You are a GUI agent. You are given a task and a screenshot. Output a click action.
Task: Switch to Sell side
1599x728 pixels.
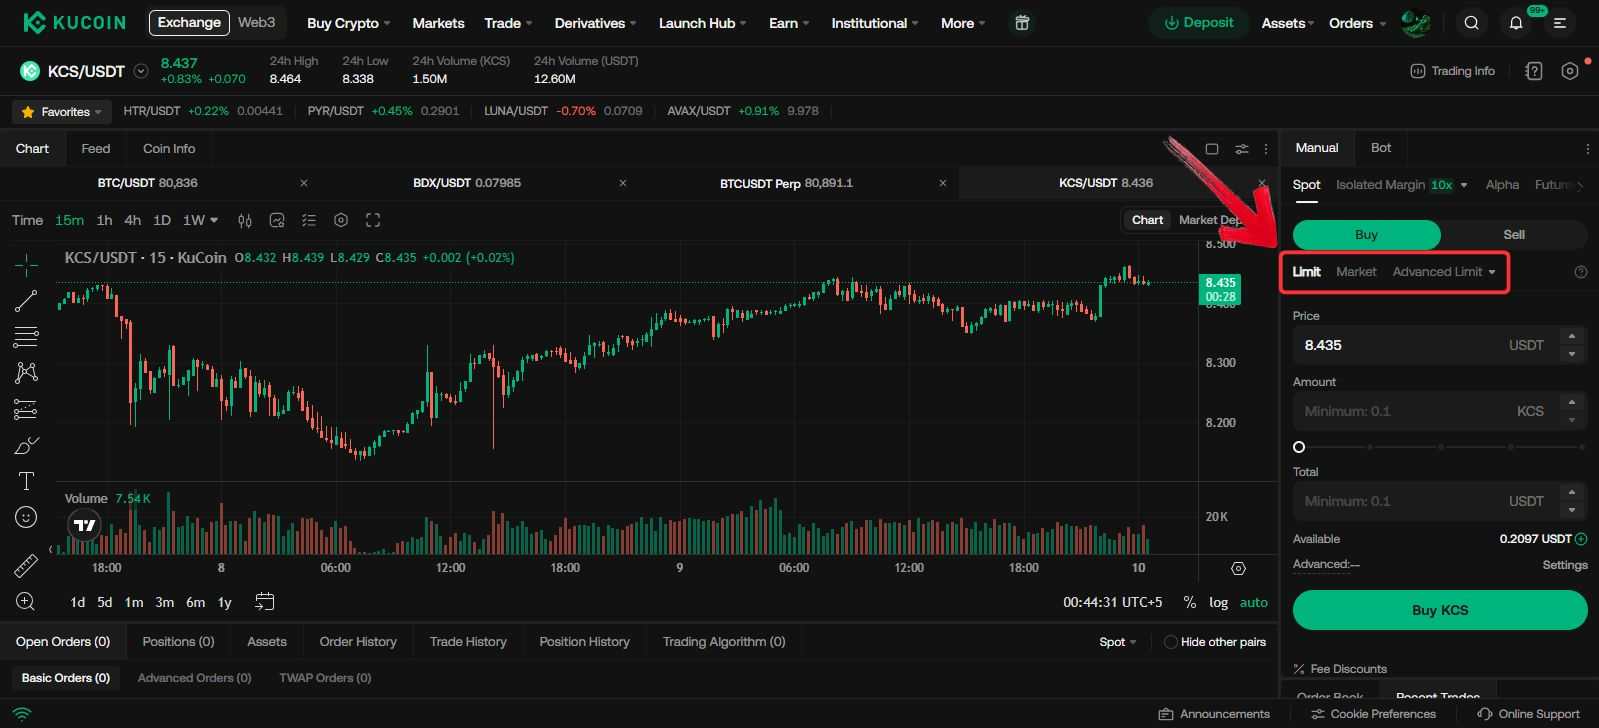pyautogui.click(x=1514, y=234)
